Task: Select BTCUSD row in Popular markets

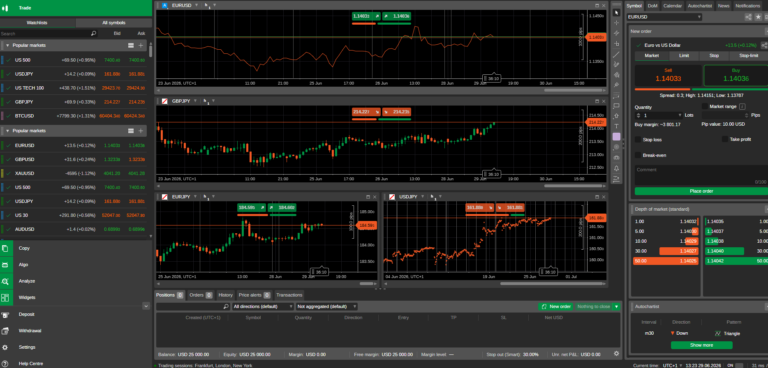Action: tap(74, 116)
